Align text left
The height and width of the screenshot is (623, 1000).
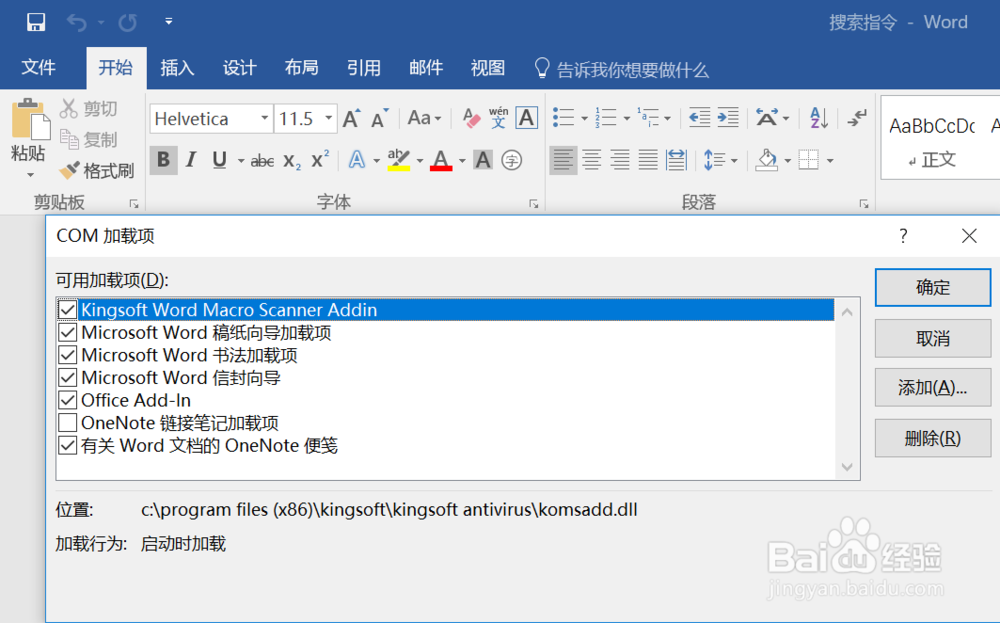click(563, 159)
